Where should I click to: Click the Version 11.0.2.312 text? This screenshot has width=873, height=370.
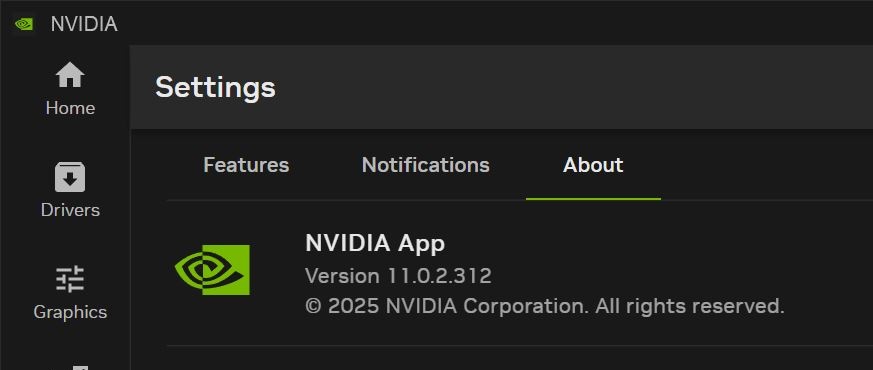point(398,276)
